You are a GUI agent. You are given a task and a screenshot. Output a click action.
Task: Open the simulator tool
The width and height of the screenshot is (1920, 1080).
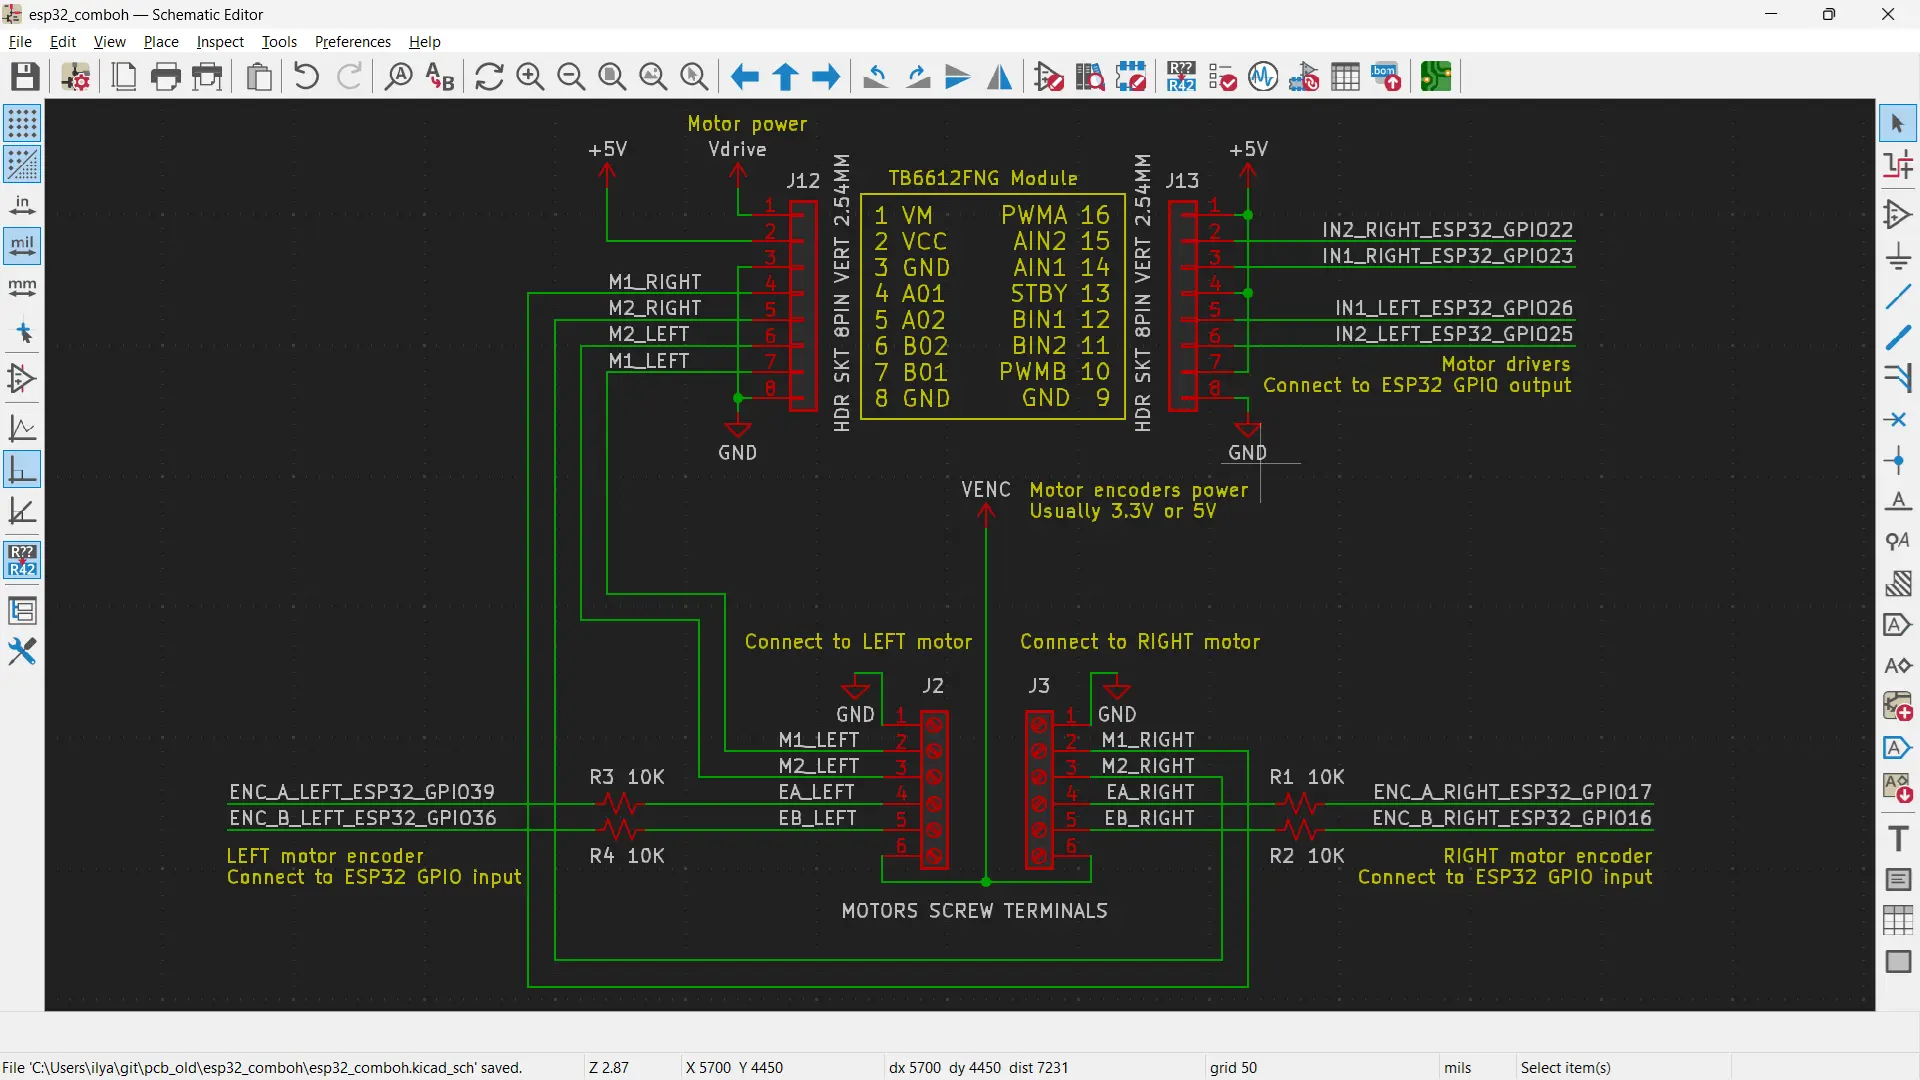pos(1263,77)
